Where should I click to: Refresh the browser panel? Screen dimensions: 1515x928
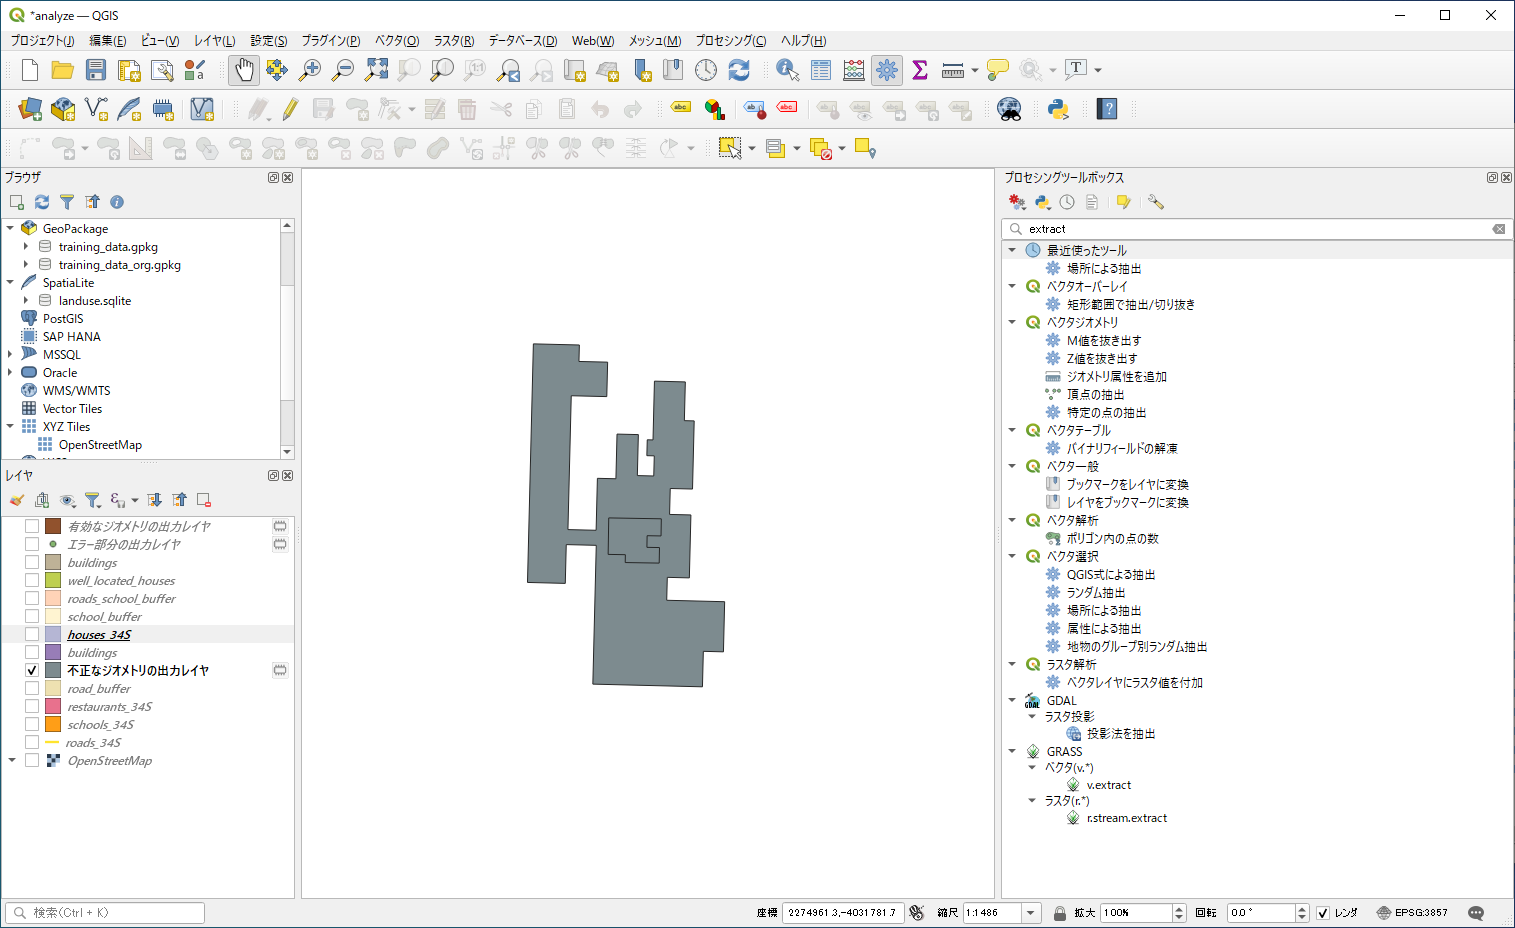click(x=41, y=202)
